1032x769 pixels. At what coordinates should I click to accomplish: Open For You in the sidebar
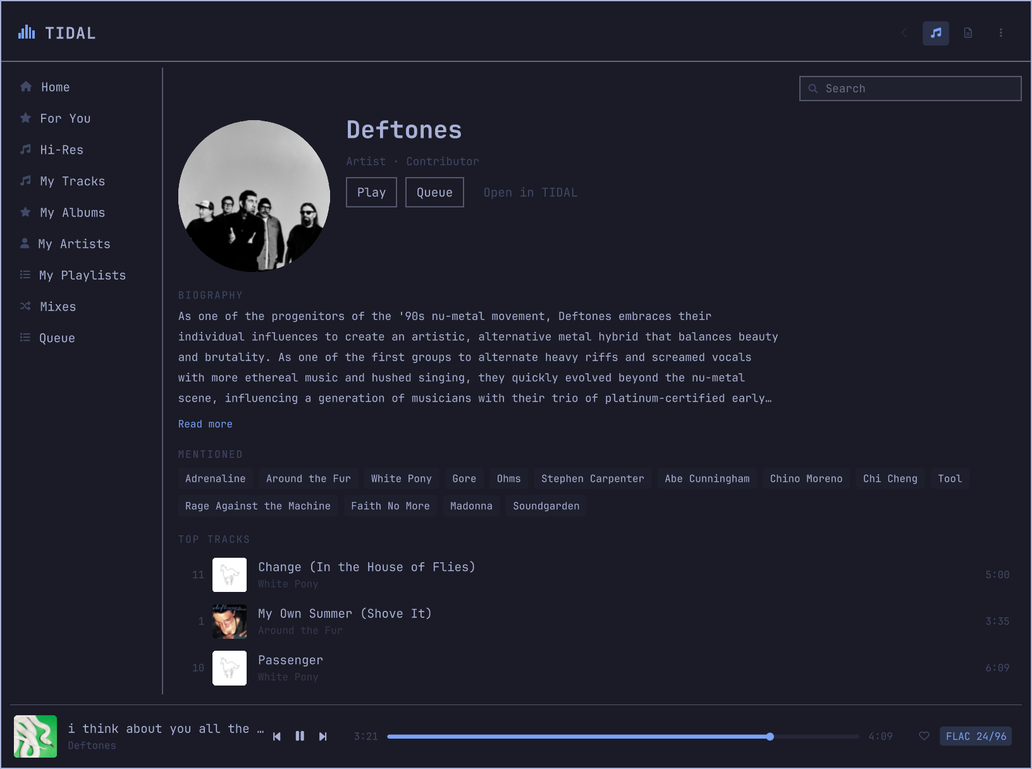click(65, 119)
